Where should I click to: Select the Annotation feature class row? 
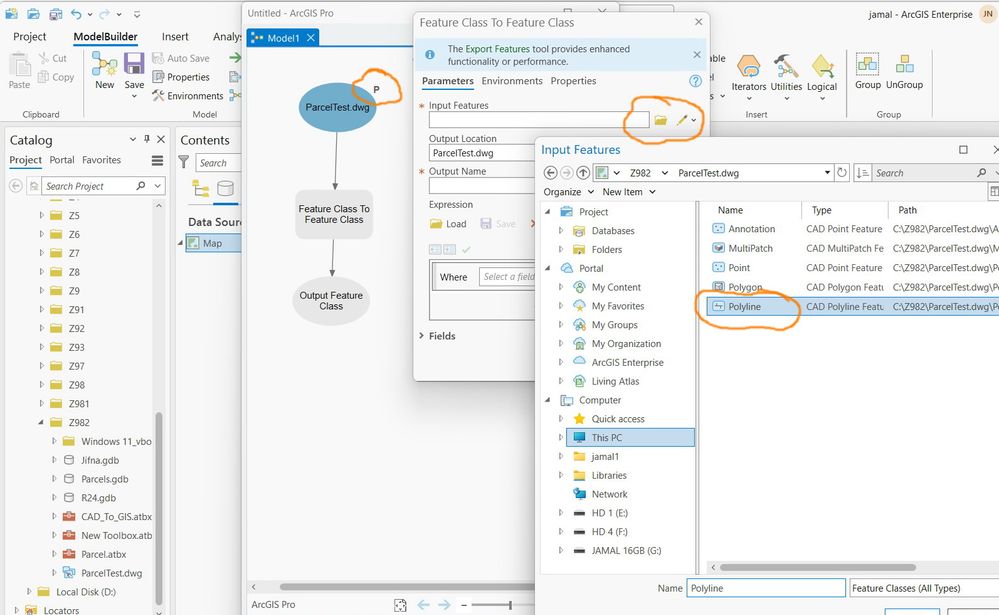point(854,229)
